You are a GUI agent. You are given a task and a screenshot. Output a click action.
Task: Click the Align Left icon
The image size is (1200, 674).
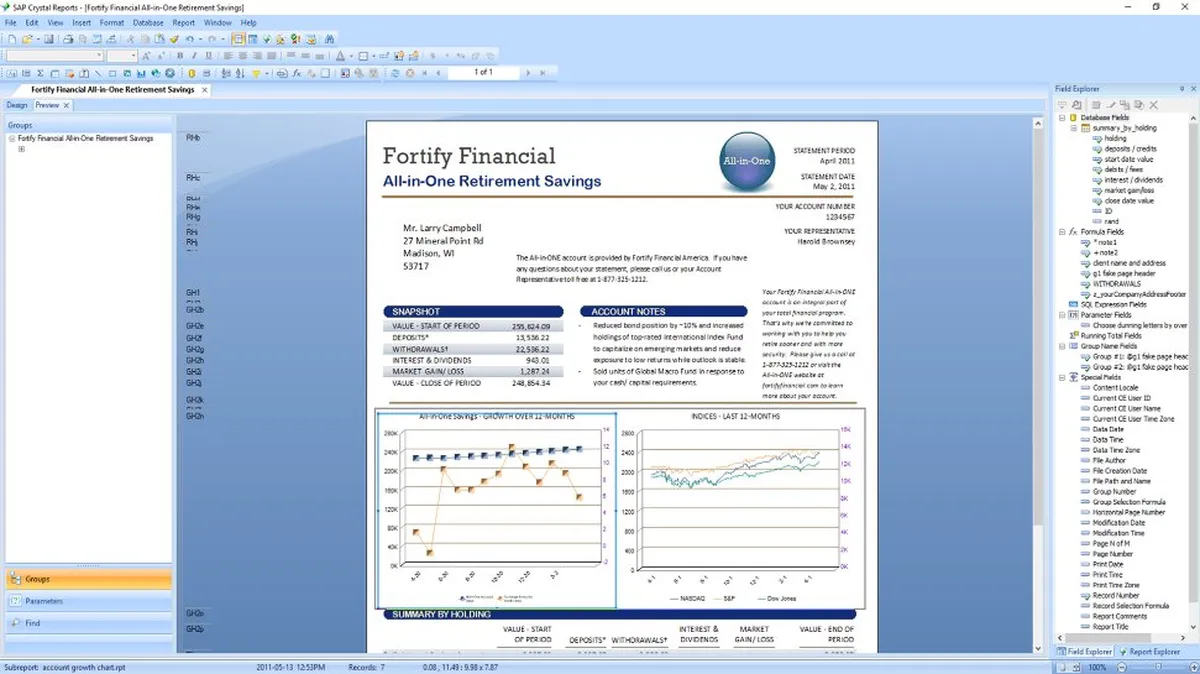[x=228, y=56]
